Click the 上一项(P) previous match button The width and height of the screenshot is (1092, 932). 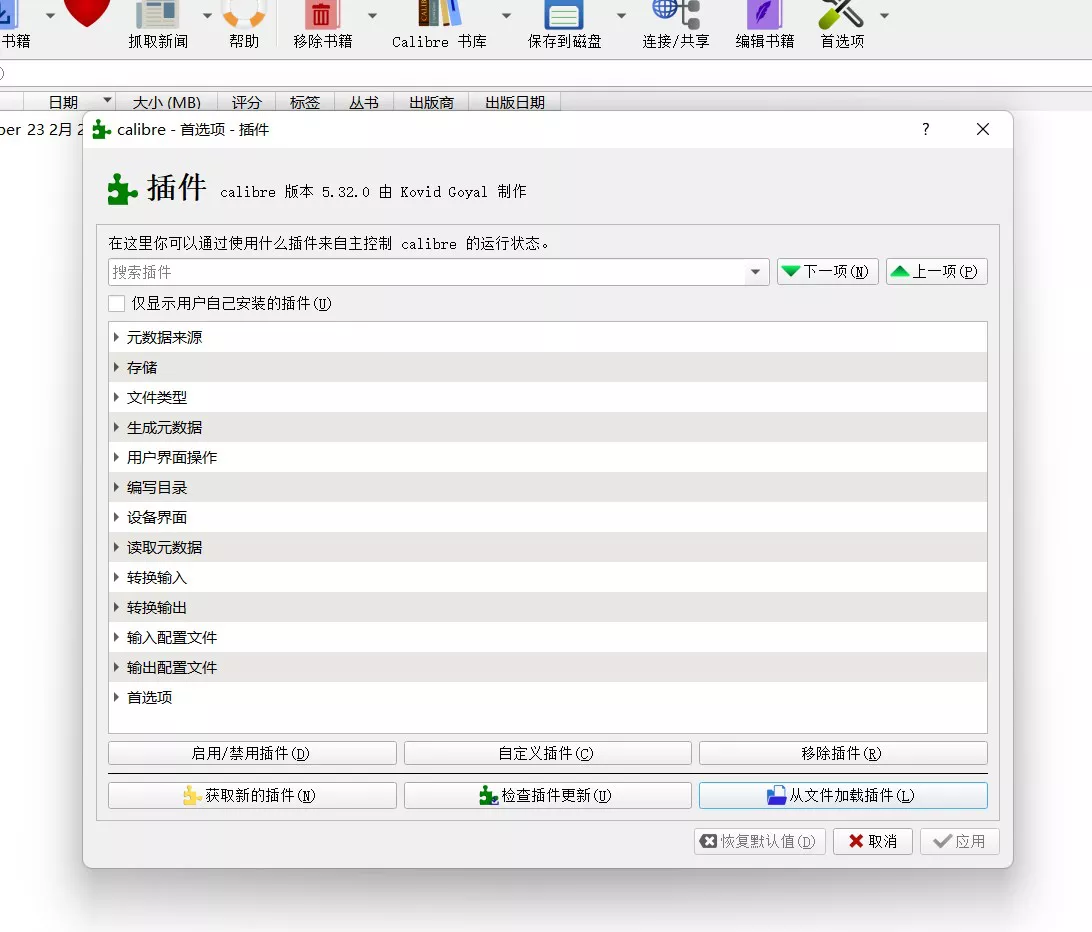pos(937,272)
